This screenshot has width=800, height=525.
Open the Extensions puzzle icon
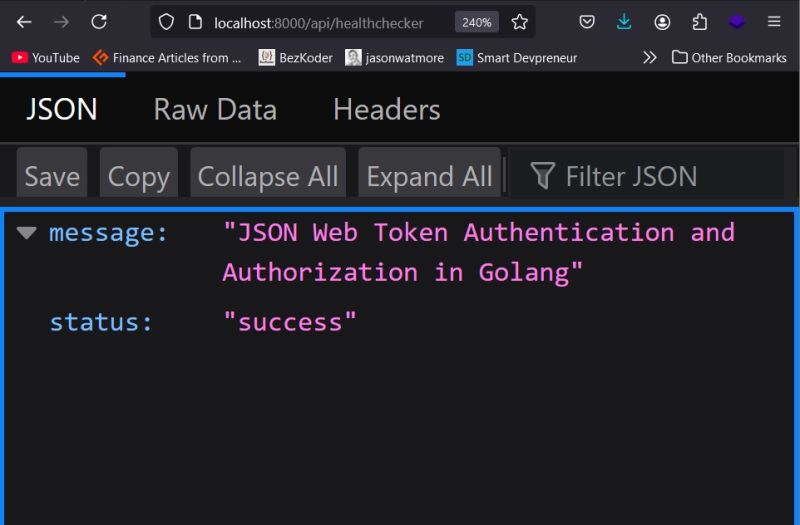coord(699,22)
